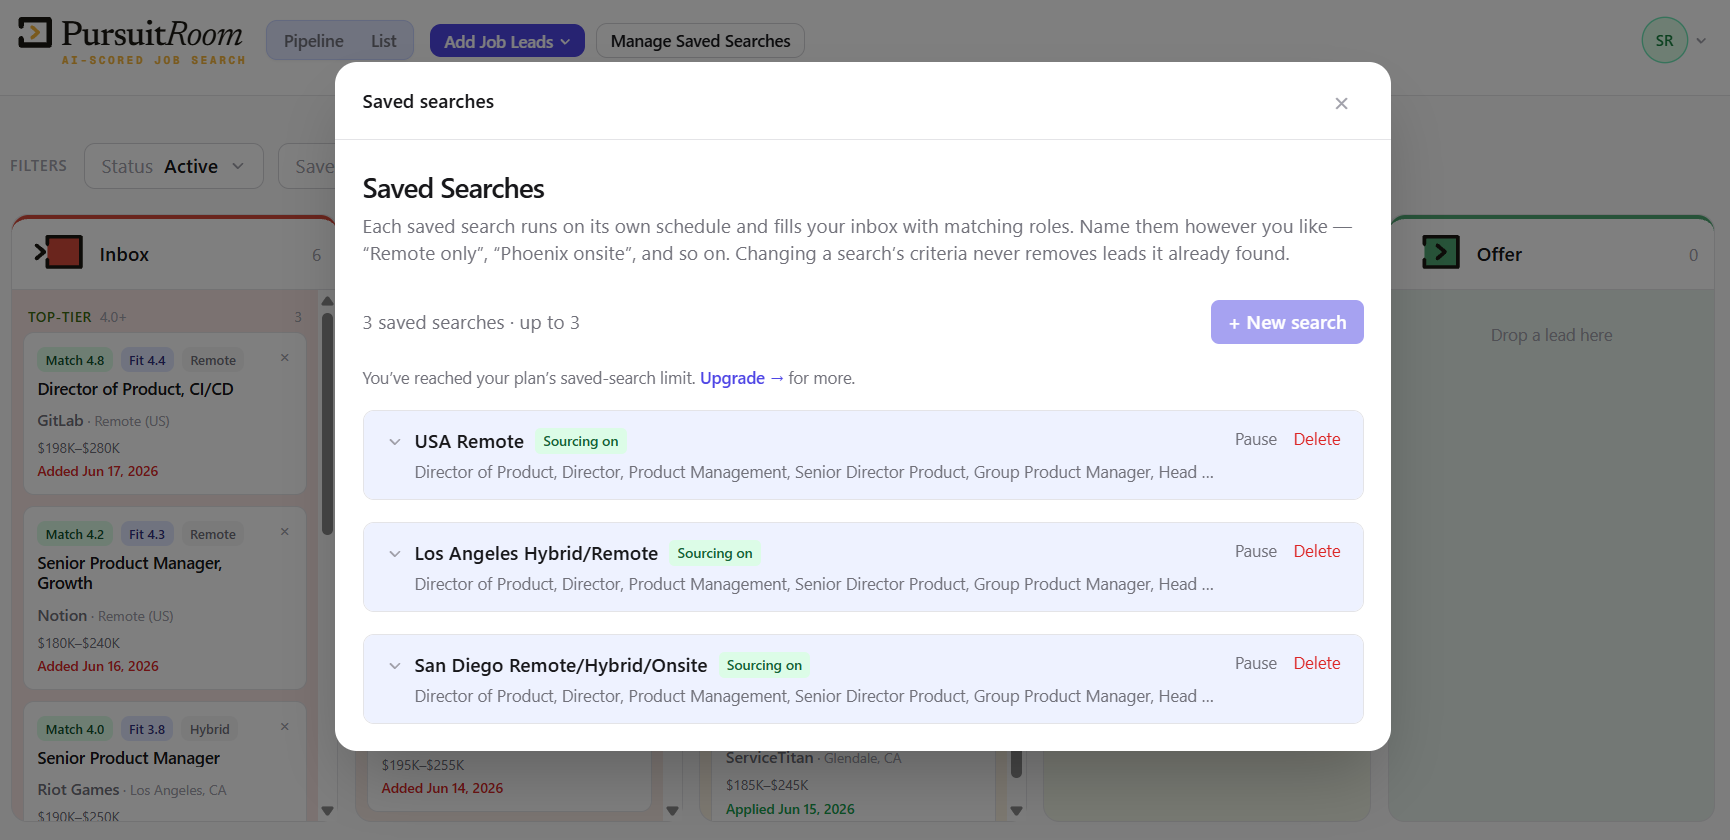Click Sourcing on badge for San Diego search

(764, 665)
